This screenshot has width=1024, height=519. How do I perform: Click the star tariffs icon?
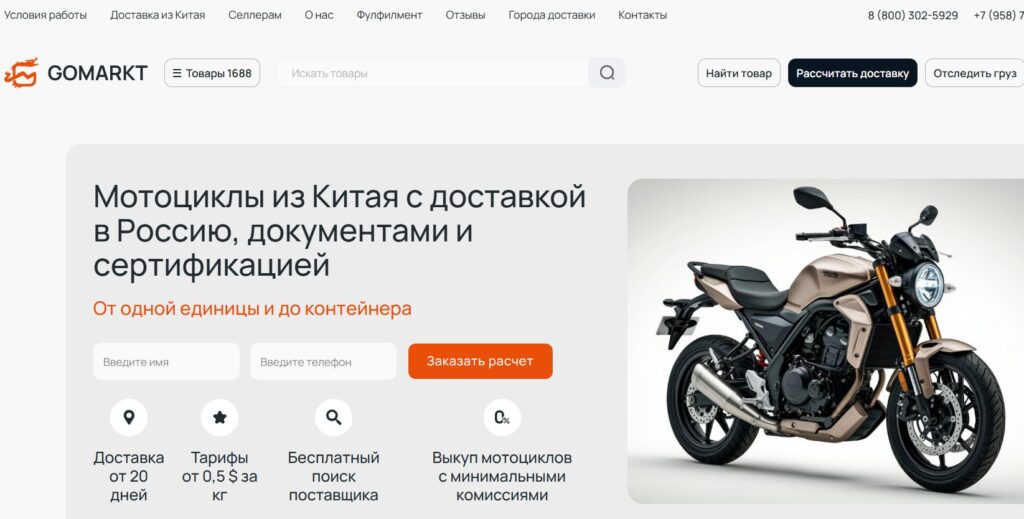pos(219,417)
